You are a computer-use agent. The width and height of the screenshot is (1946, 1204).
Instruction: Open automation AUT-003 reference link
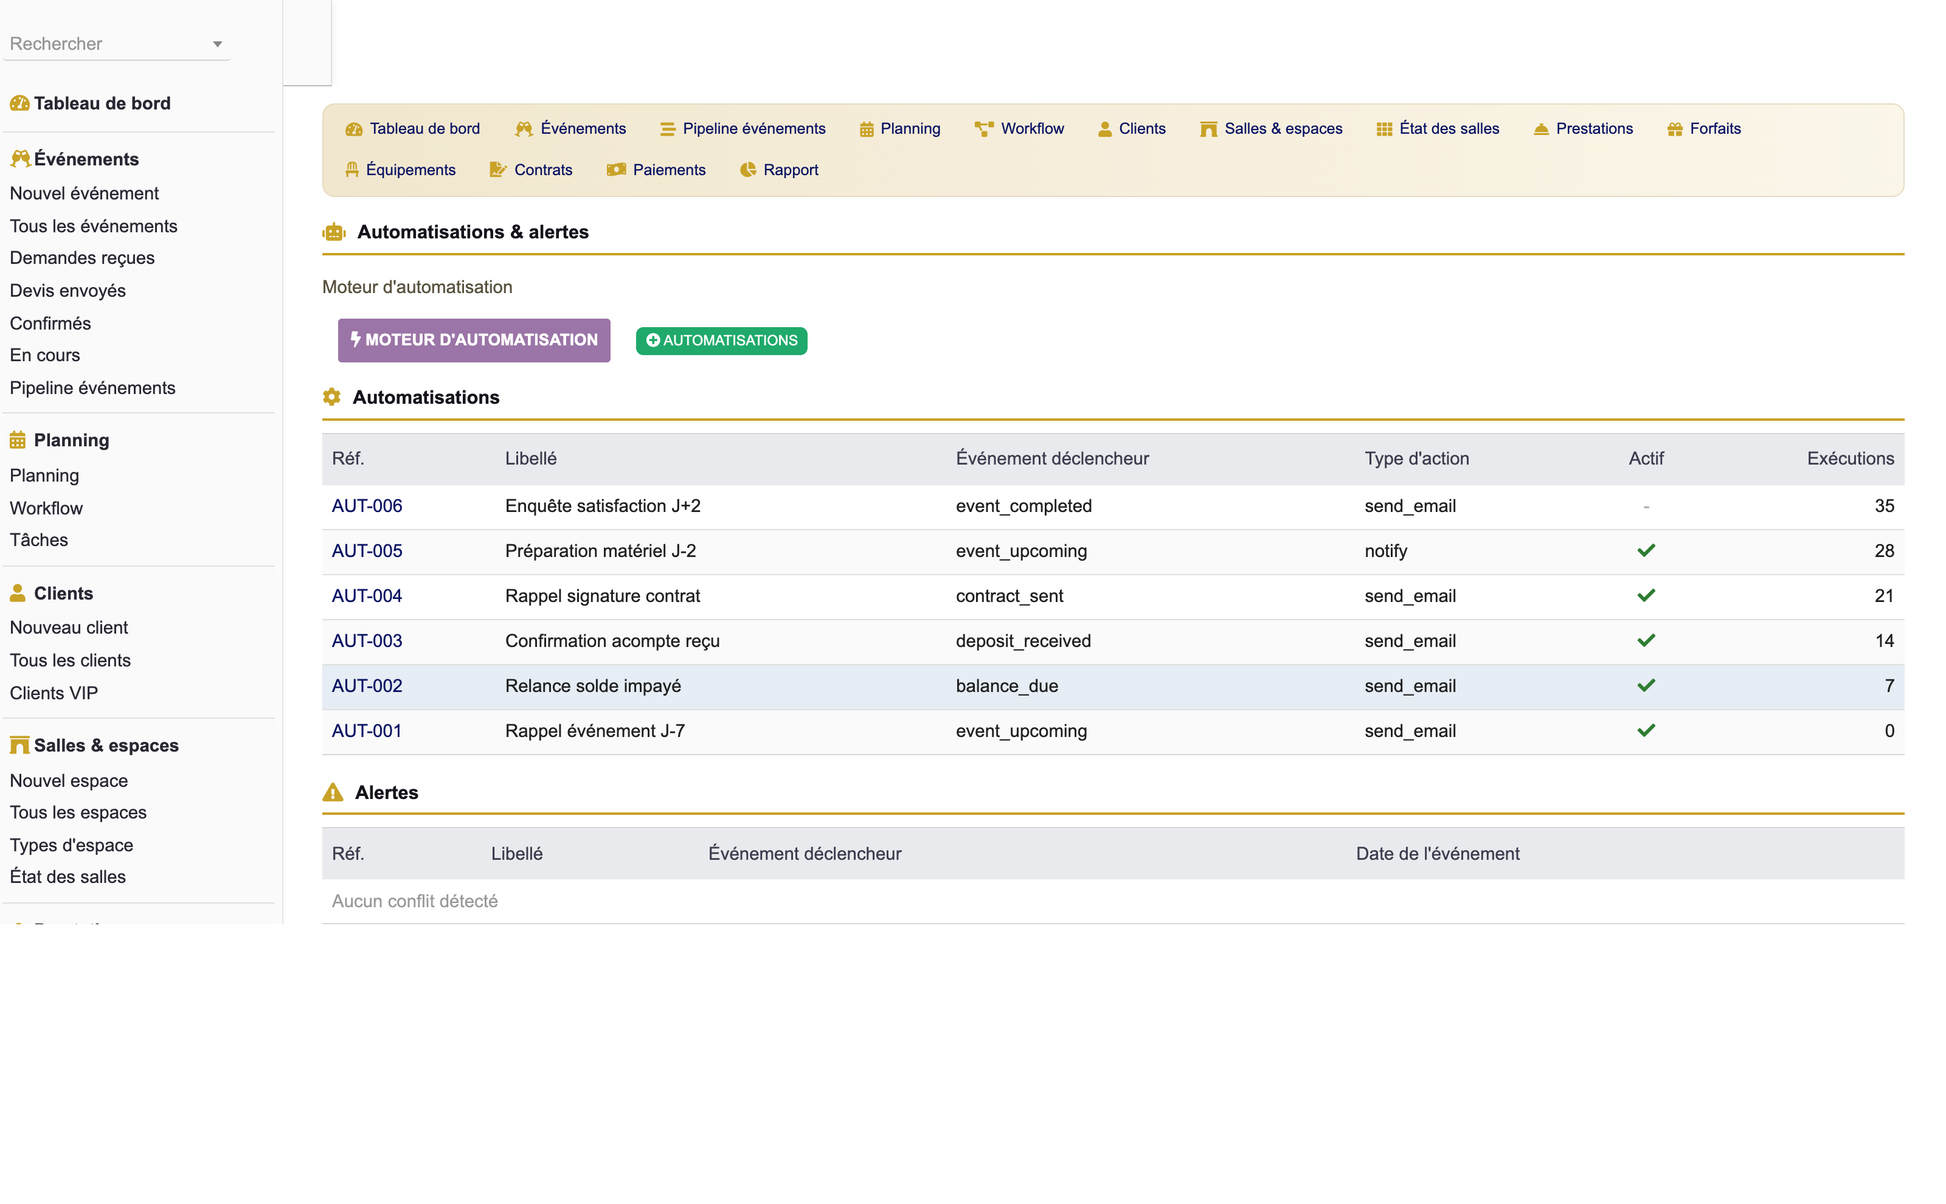[367, 641]
